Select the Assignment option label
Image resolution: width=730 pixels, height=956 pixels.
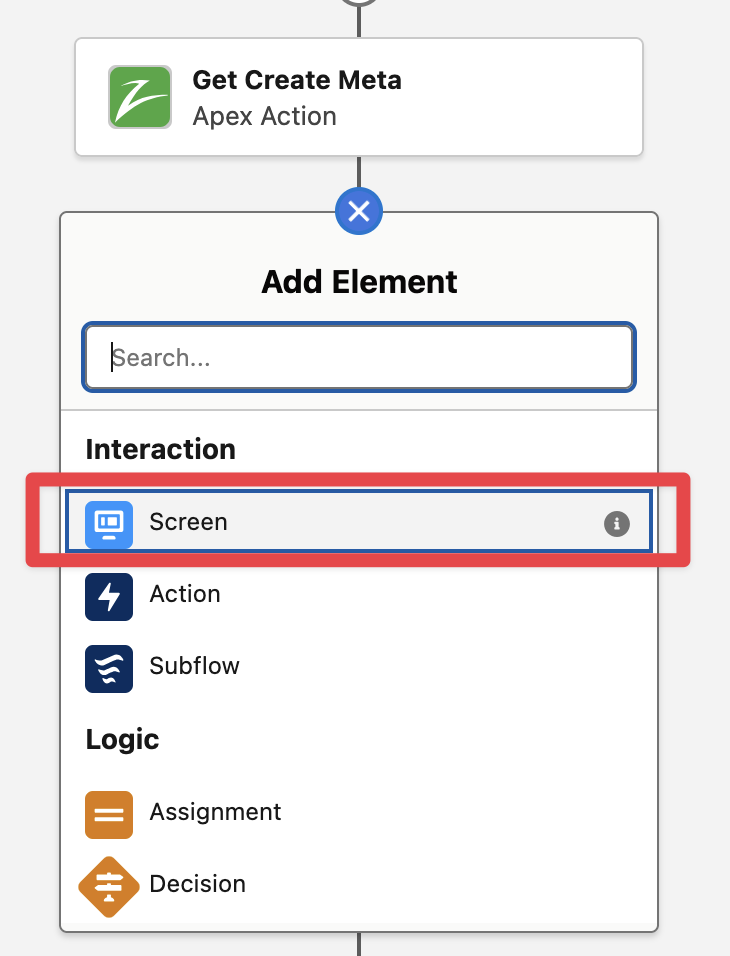tap(215, 812)
